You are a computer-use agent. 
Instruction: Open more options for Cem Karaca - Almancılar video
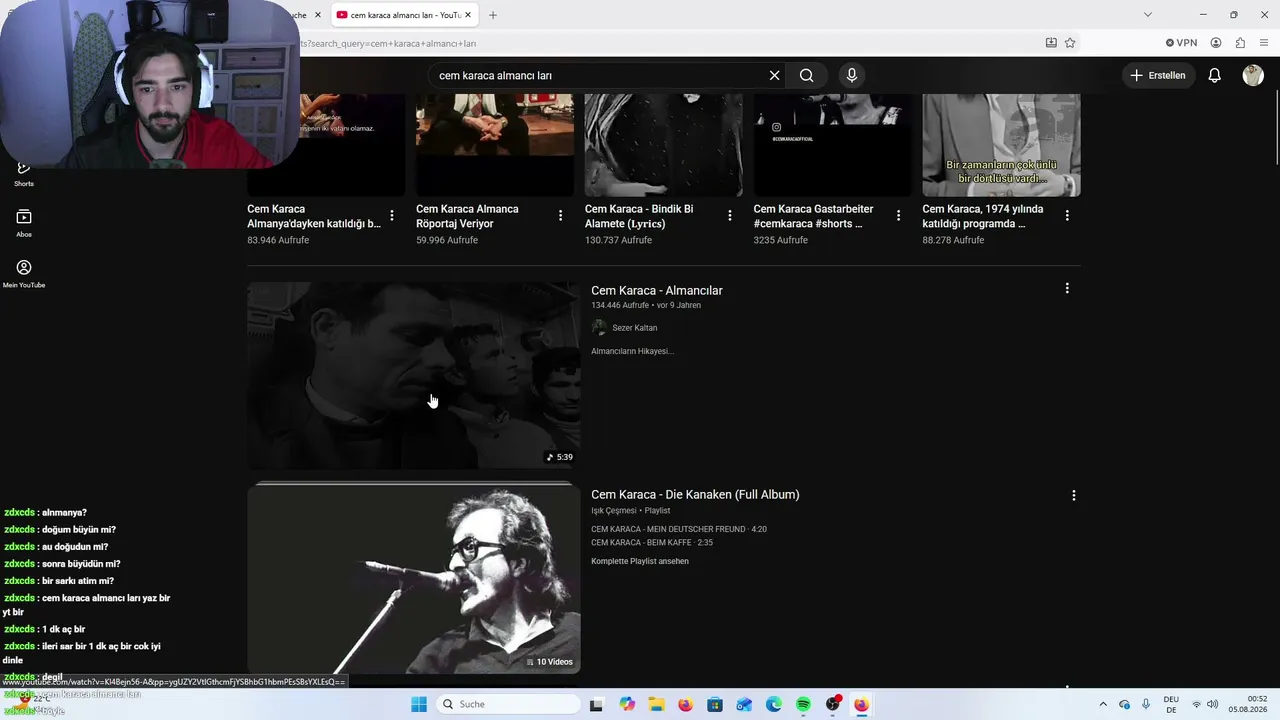pyautogui.click(x=1067, y=288)
